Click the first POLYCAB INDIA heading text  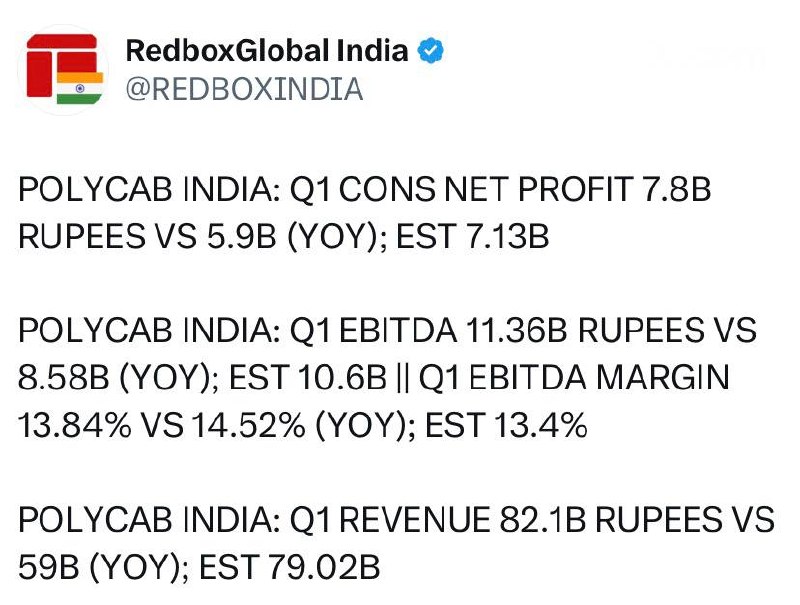(145, 189)
